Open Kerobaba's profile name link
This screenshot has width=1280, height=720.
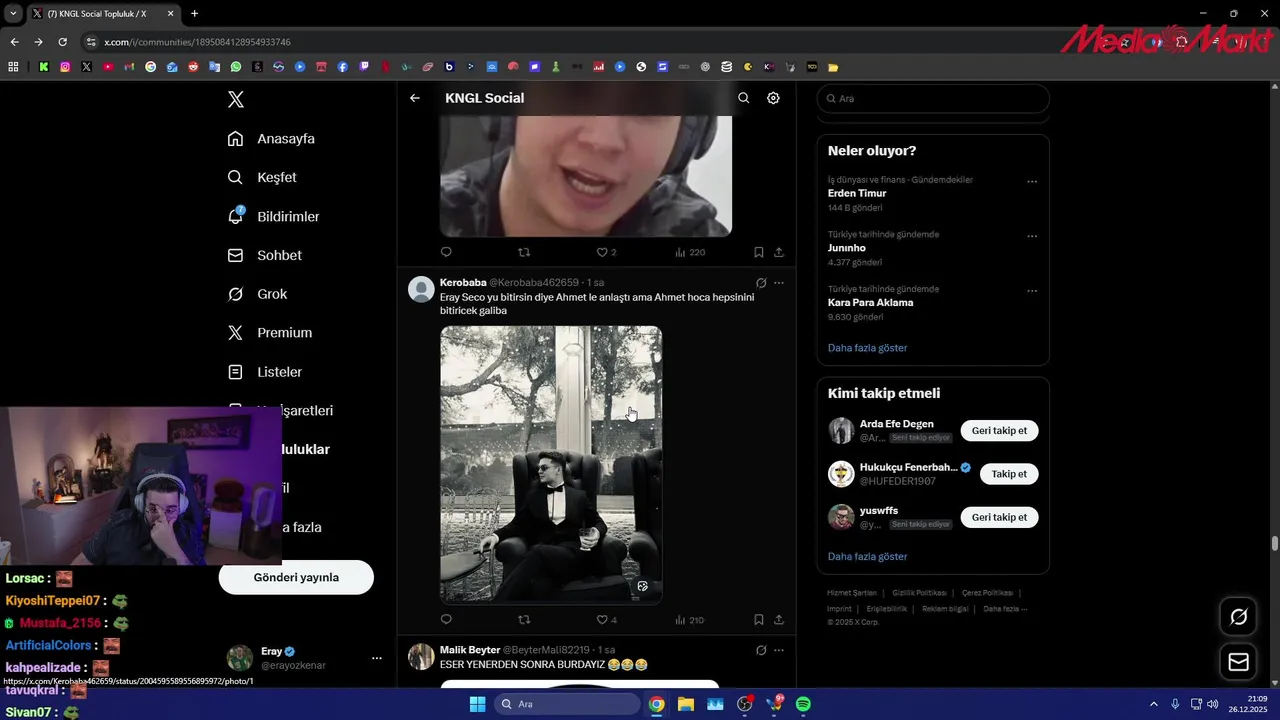463,282
